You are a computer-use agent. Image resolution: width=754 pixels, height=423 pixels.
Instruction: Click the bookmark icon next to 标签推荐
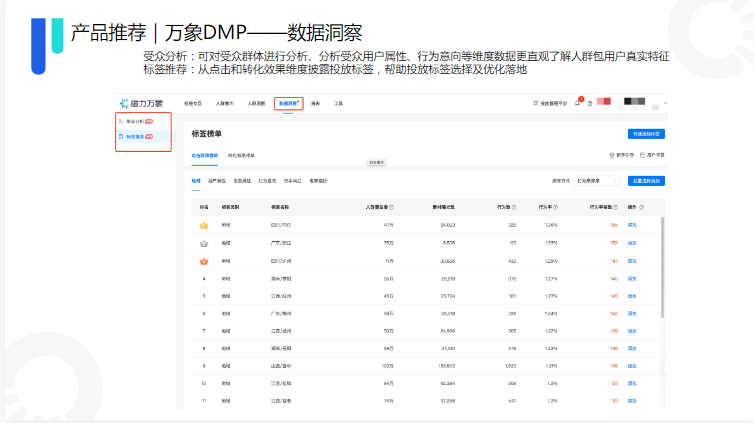[x=121, y=137]
